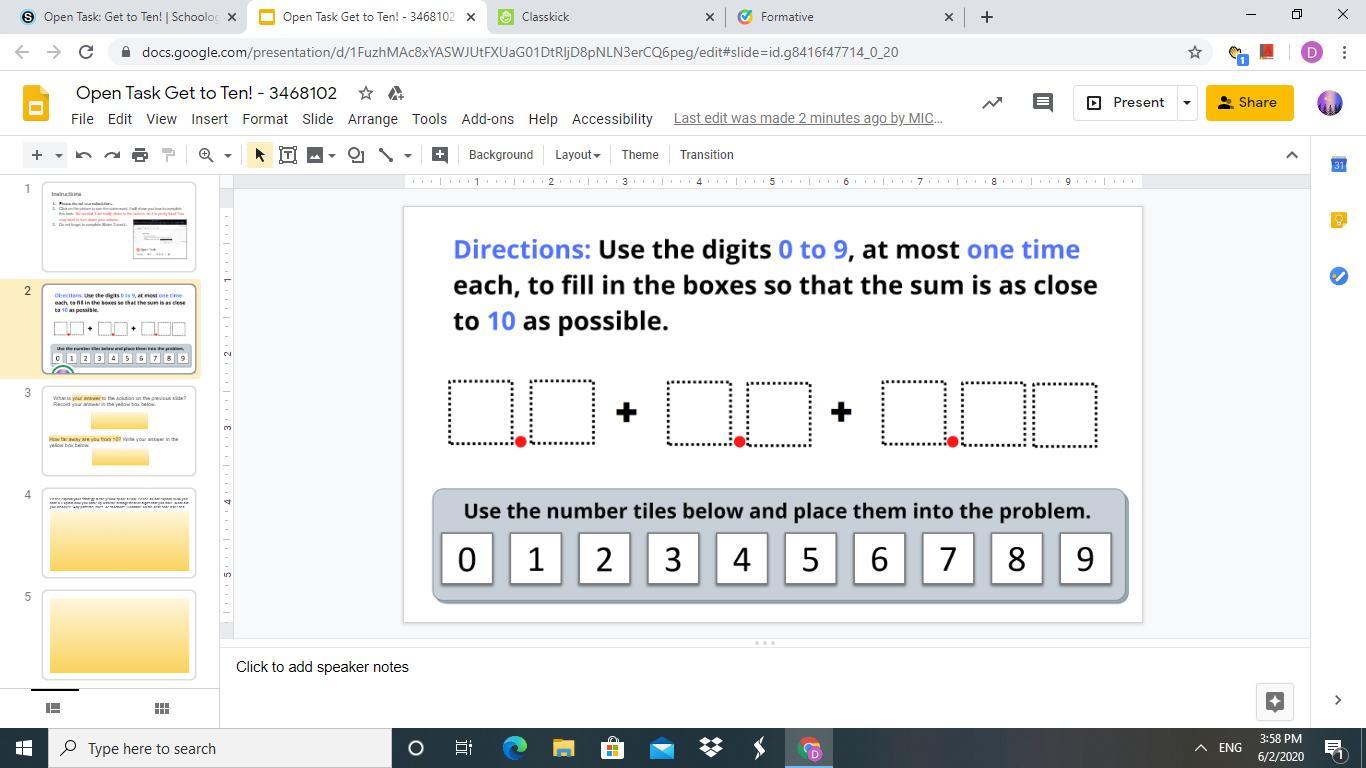Open the last edit history link
1366x768 pixels.
pyautogui.click(x=807, y=119)
